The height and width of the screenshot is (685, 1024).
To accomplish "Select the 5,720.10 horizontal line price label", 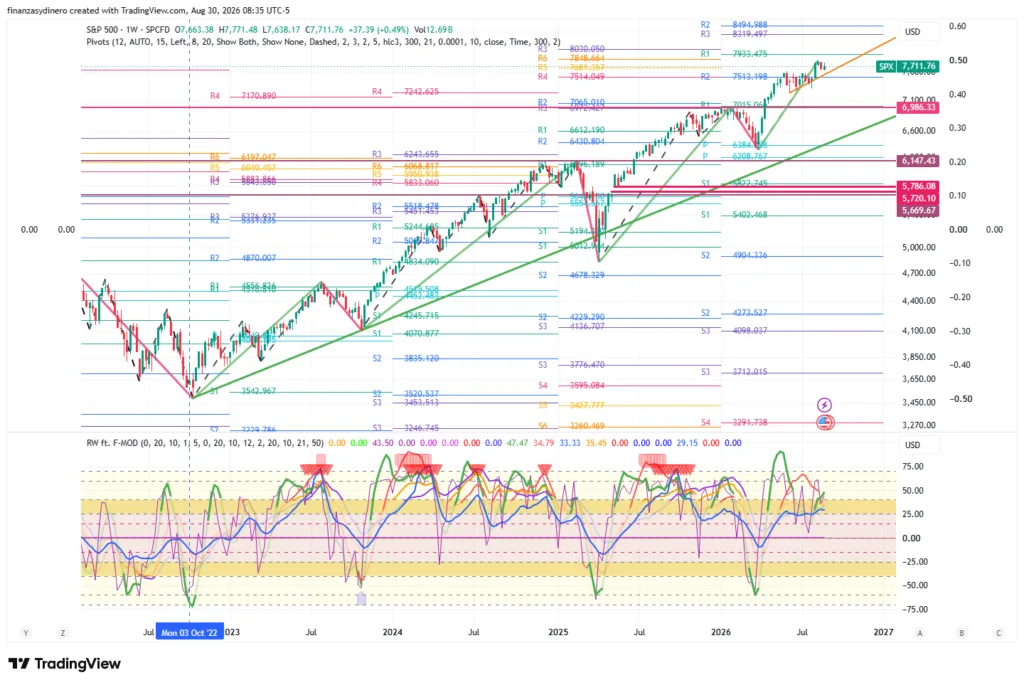I will (918, 198).
